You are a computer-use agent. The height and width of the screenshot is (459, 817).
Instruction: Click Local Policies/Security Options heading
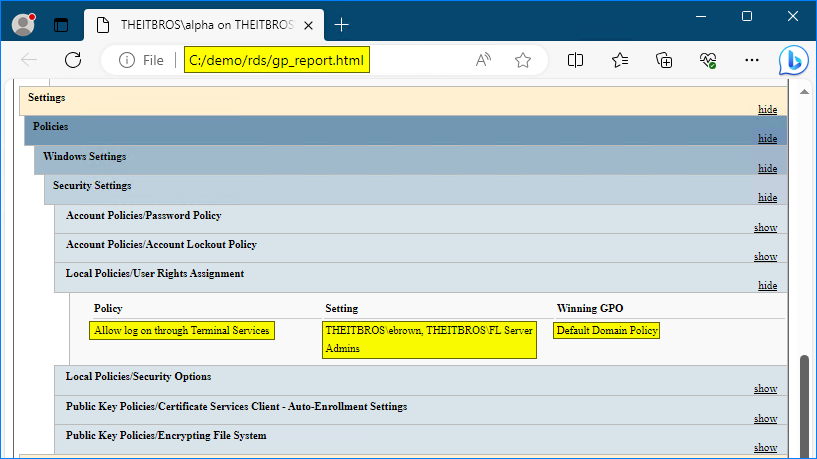click(x=139, y=377)
